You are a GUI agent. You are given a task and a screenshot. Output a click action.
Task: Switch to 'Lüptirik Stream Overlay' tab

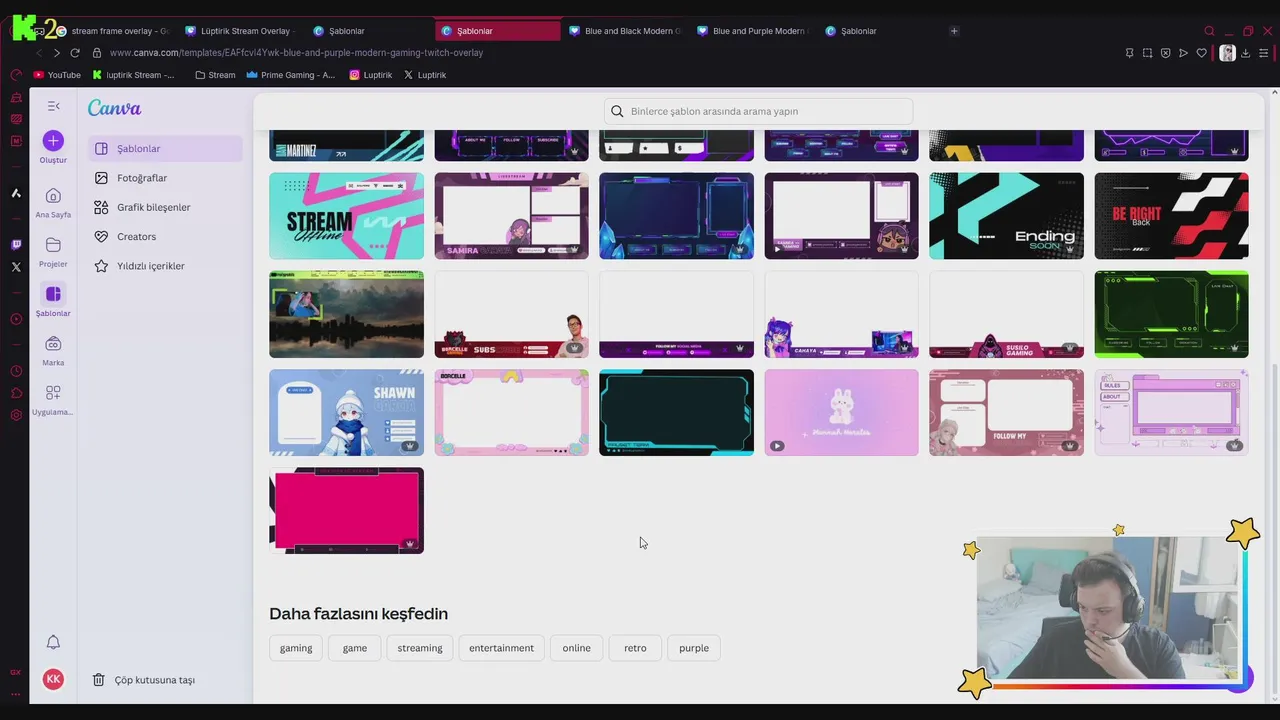(x=241, y=31)
